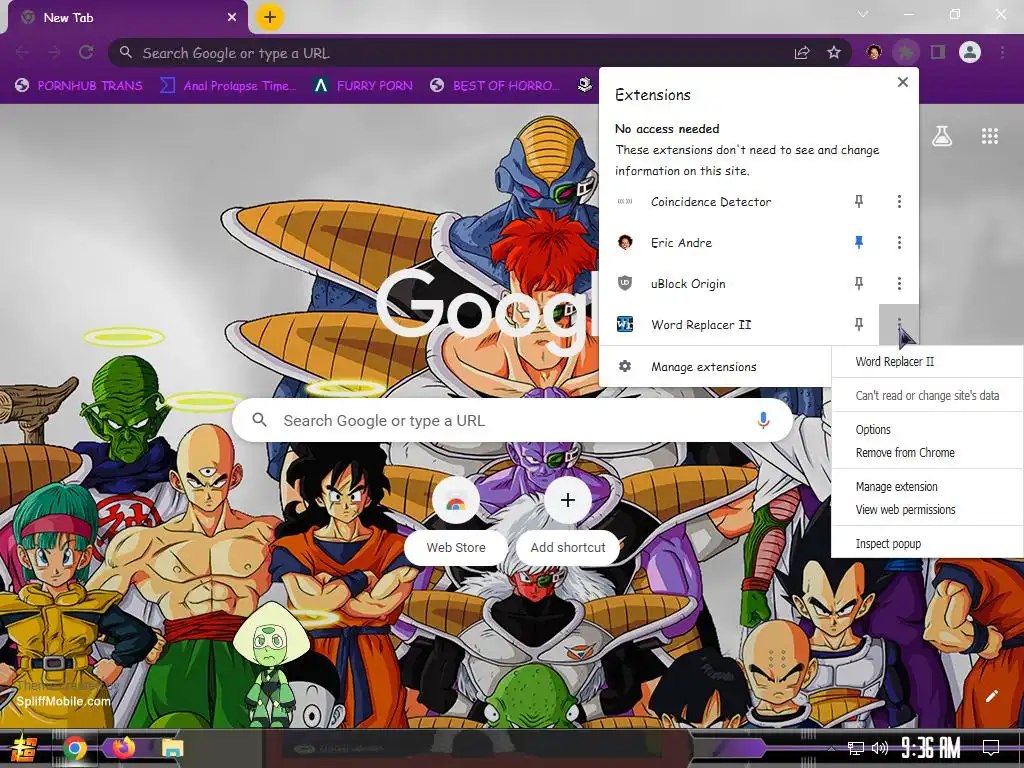Open the BEST OF HORRO... bookmark

coord(496,86)
